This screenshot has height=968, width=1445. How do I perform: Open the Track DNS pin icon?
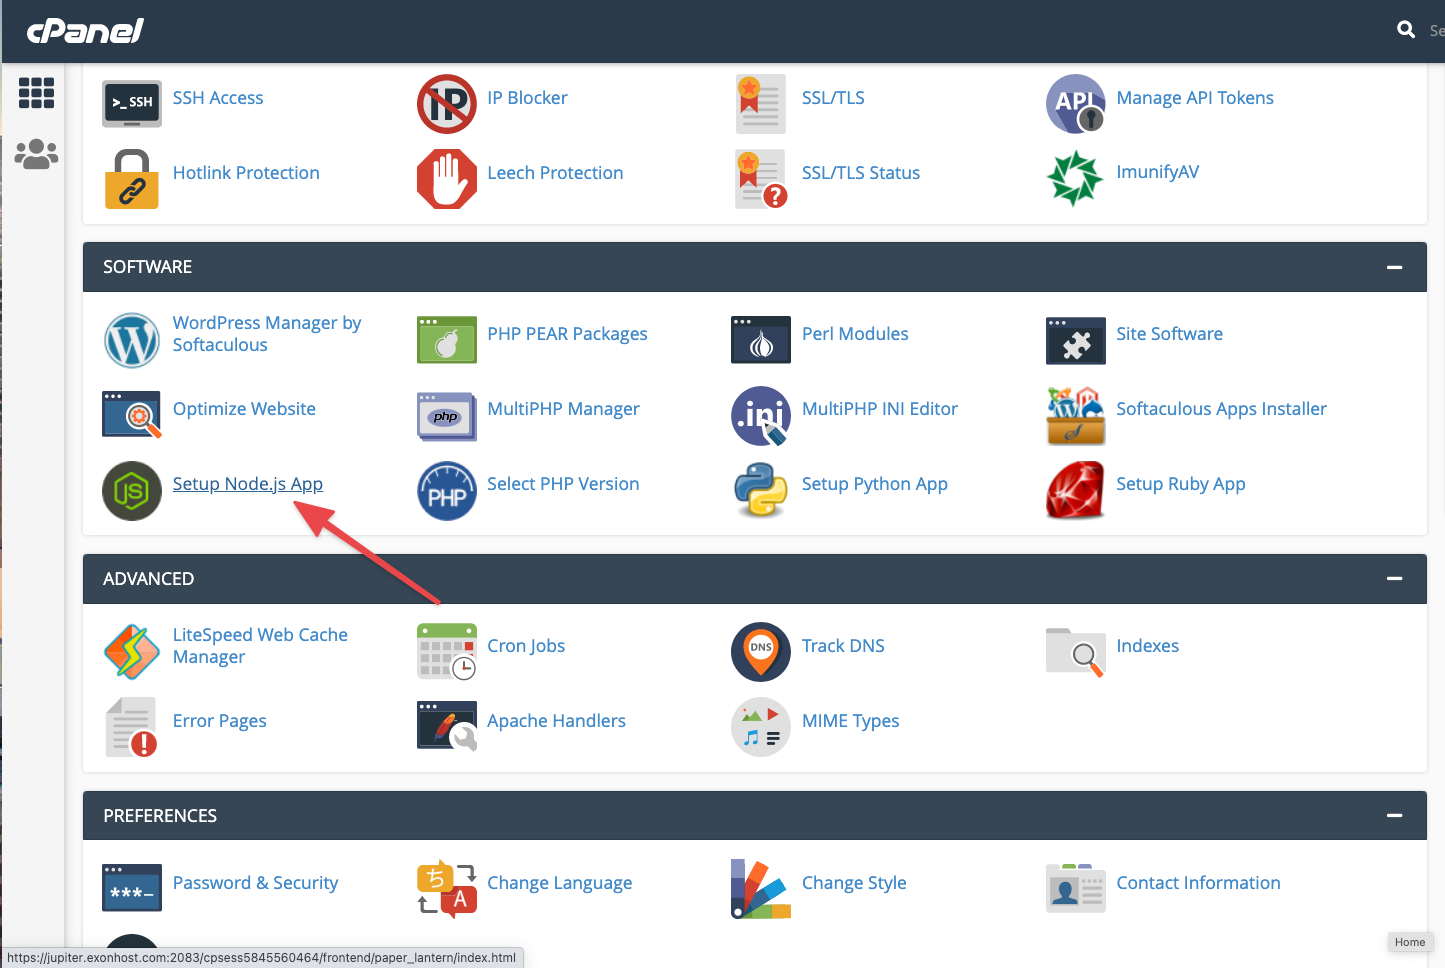(761, 652)
